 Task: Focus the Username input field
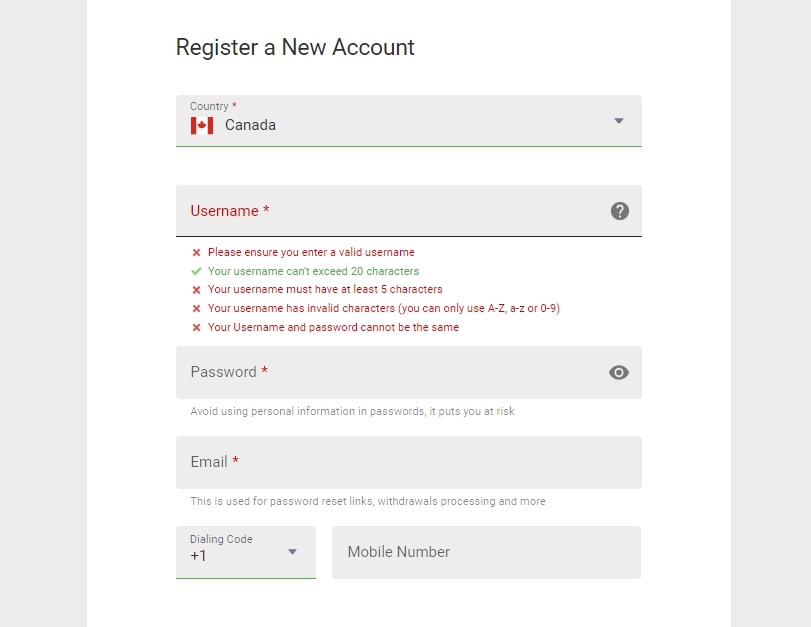click(x=409, y=211)
